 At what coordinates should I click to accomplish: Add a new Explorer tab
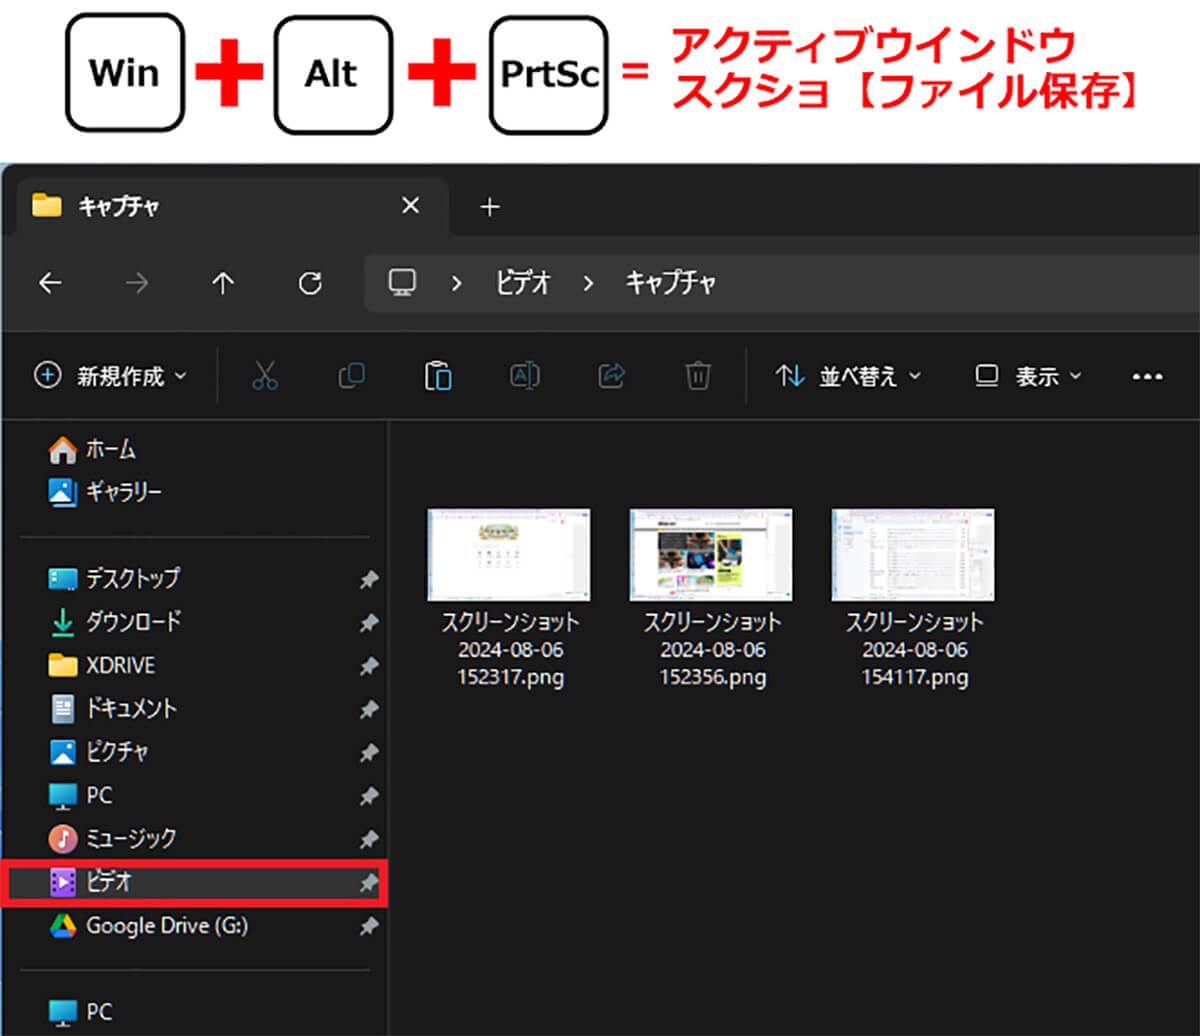pyautogui.click(x=489, y=207)
